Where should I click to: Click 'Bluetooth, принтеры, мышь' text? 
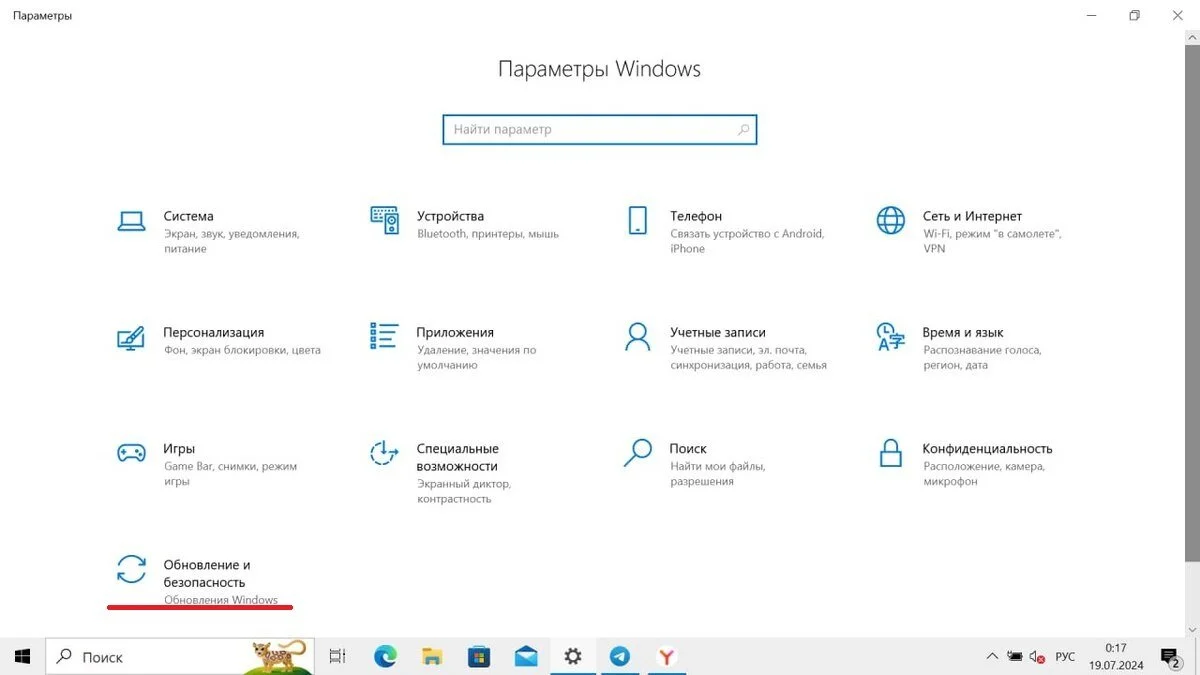pyautogui.click(x=488, y=234)
